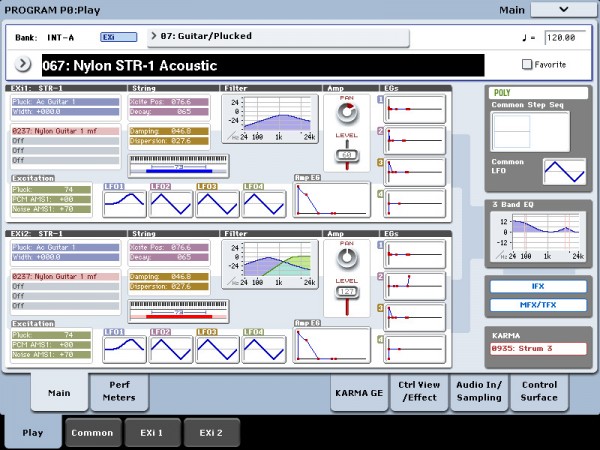The height and width of the screenshot is (450, 600).
Task: Open EXi2 LFO3 triangle waveform
Action: (x=217, y=349)
